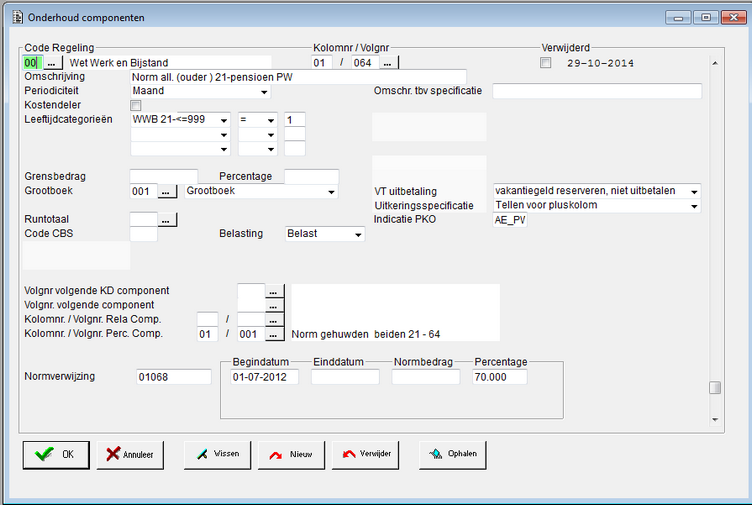Focus the Code Regeling input field
The image size is (752, 505).
pos(33,63)
